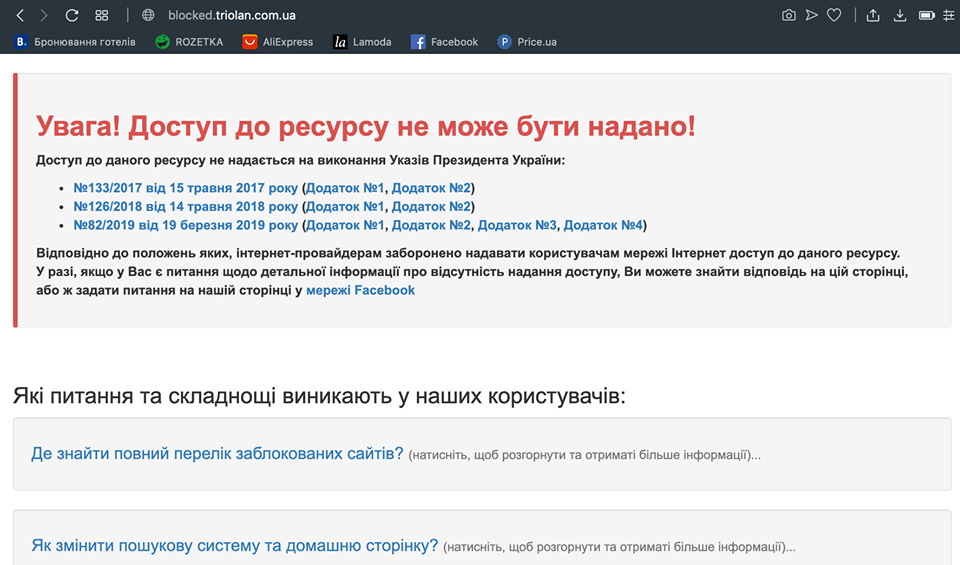Open the Price.ua bookmark

pyautogui.click(x=527, y=42)
